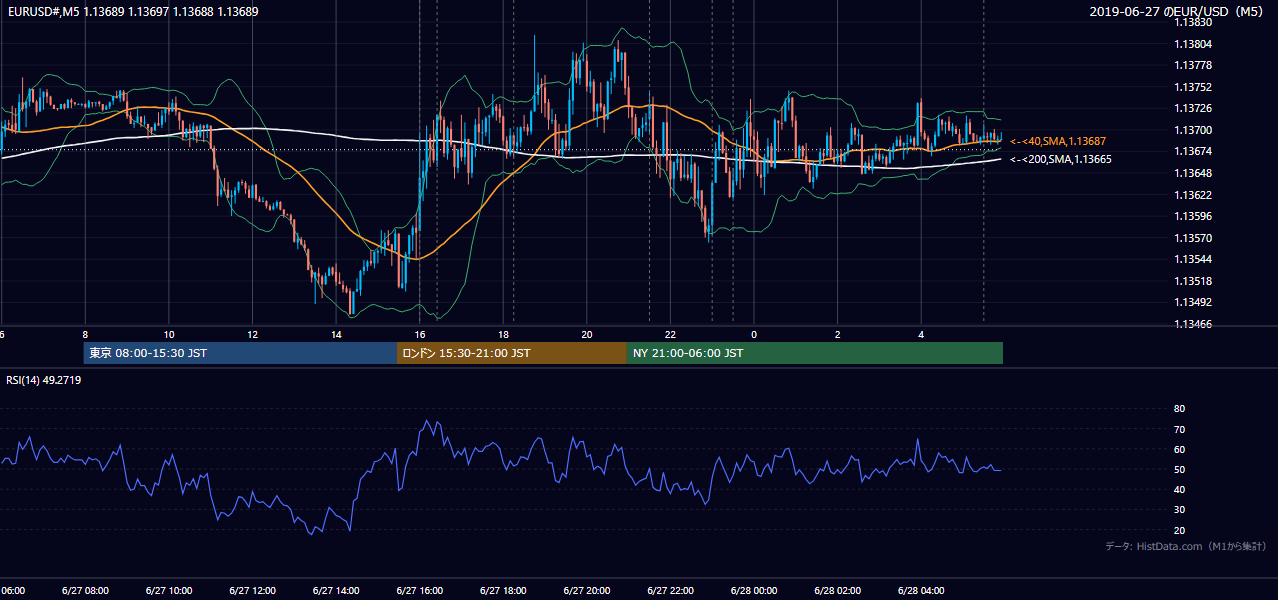The width and height of the screenshot is (1278, 600).
Task: Click the EURUSD#,M5 symbol header text
Action: coord(42,11)
